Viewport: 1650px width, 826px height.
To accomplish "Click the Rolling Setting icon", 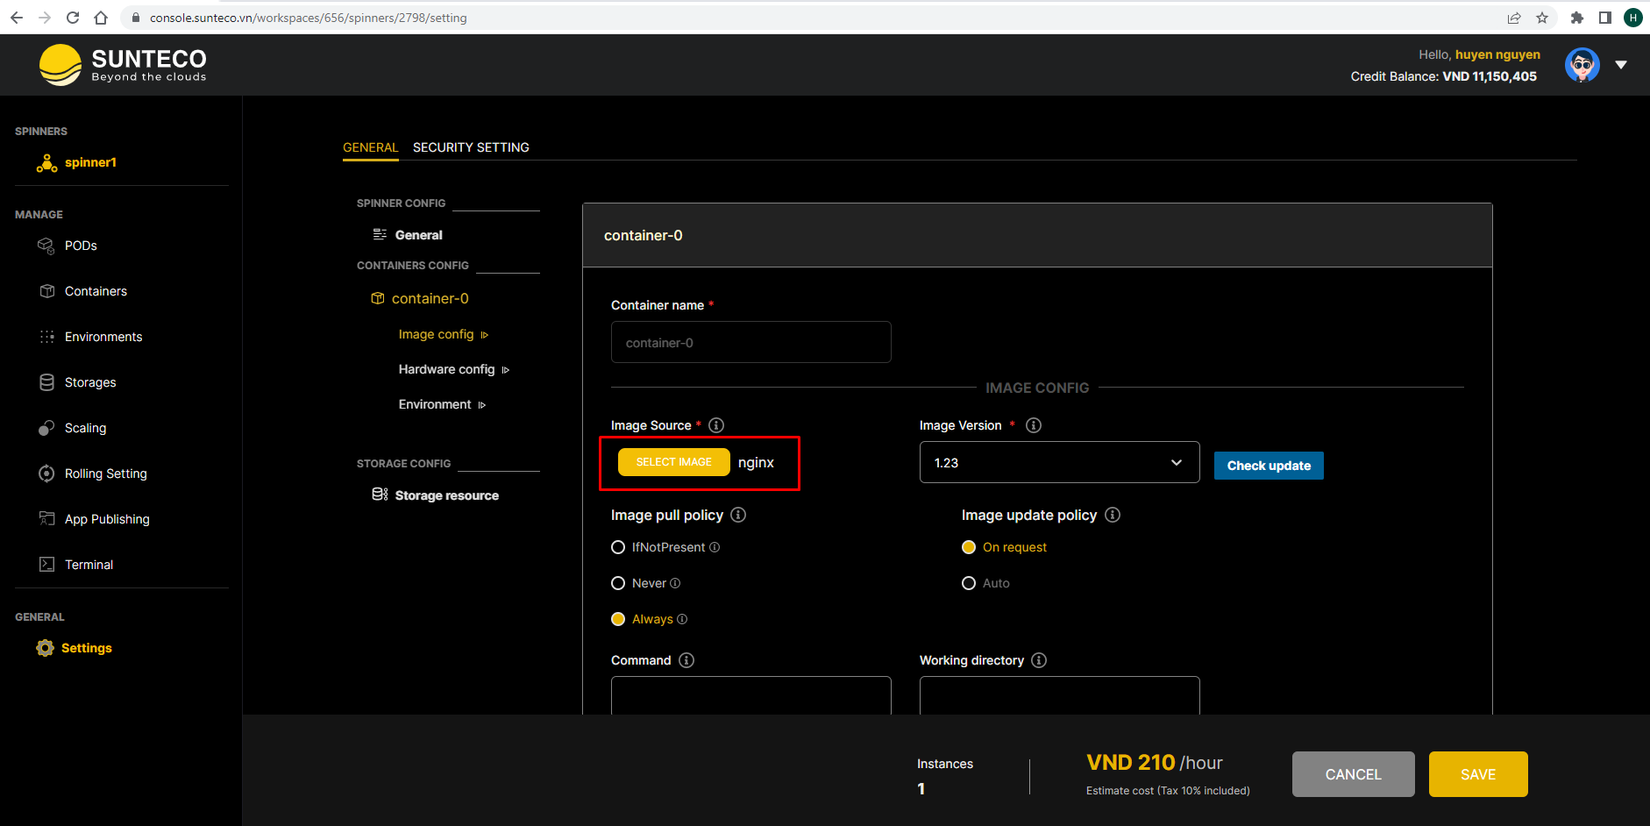I will coord(46,474).
